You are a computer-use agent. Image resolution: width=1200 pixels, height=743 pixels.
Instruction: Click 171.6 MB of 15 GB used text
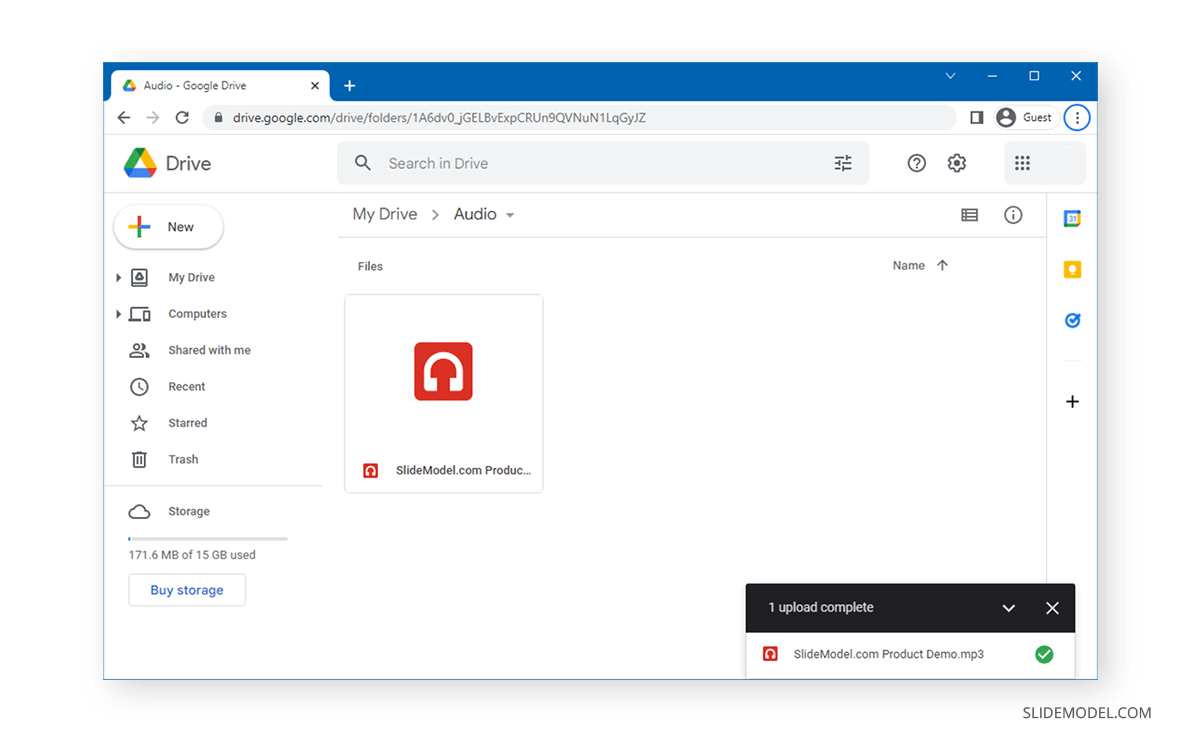192,555
